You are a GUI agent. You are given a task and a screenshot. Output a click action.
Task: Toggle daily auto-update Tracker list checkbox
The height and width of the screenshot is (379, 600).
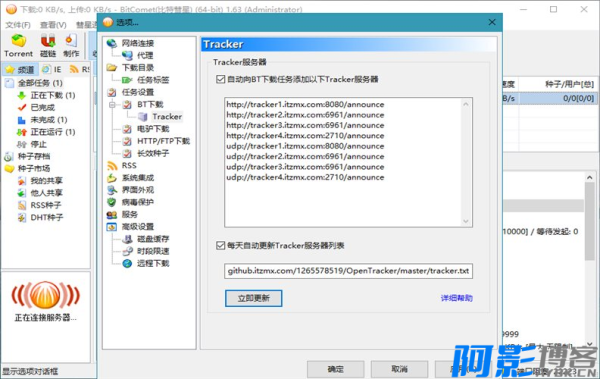[220, 245]
